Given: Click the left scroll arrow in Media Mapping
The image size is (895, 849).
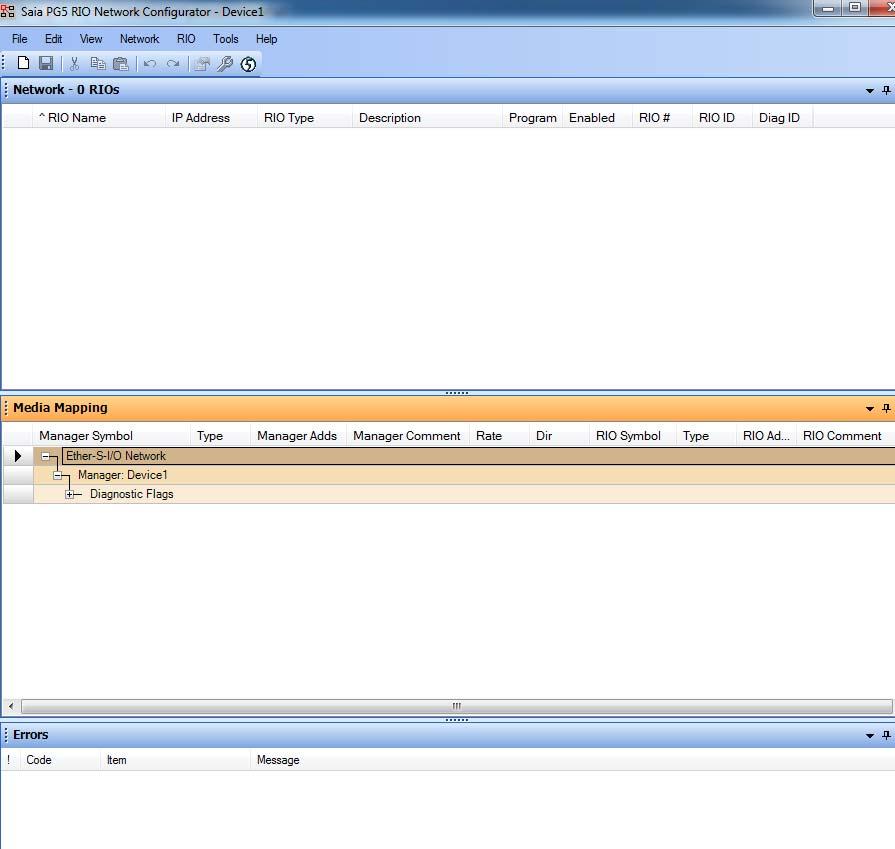Looking at the screenshot, I should point(11,706).
